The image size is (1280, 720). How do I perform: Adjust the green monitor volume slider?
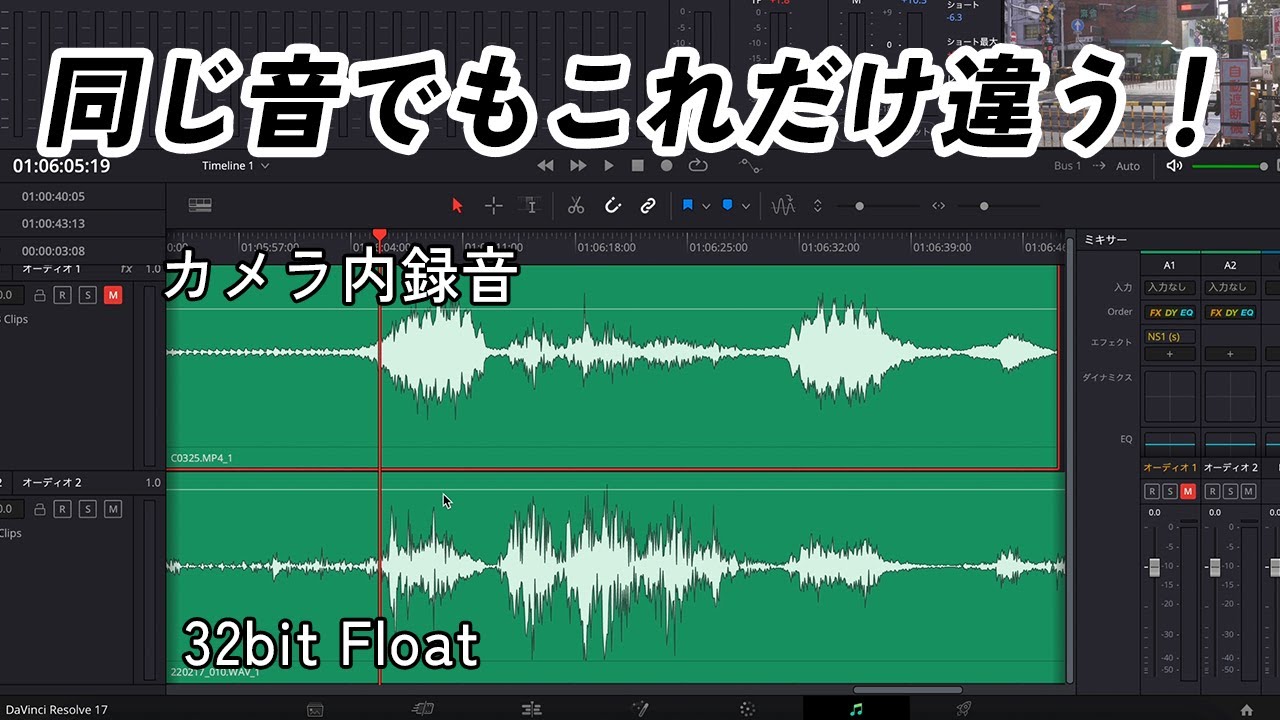pyautogui.click(x=1229, y=166)
